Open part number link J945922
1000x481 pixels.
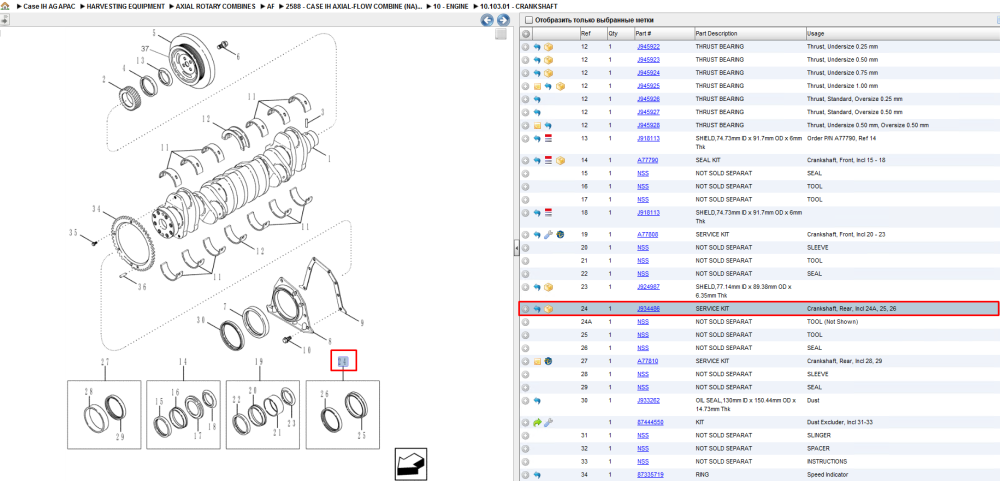click(648, 47)
